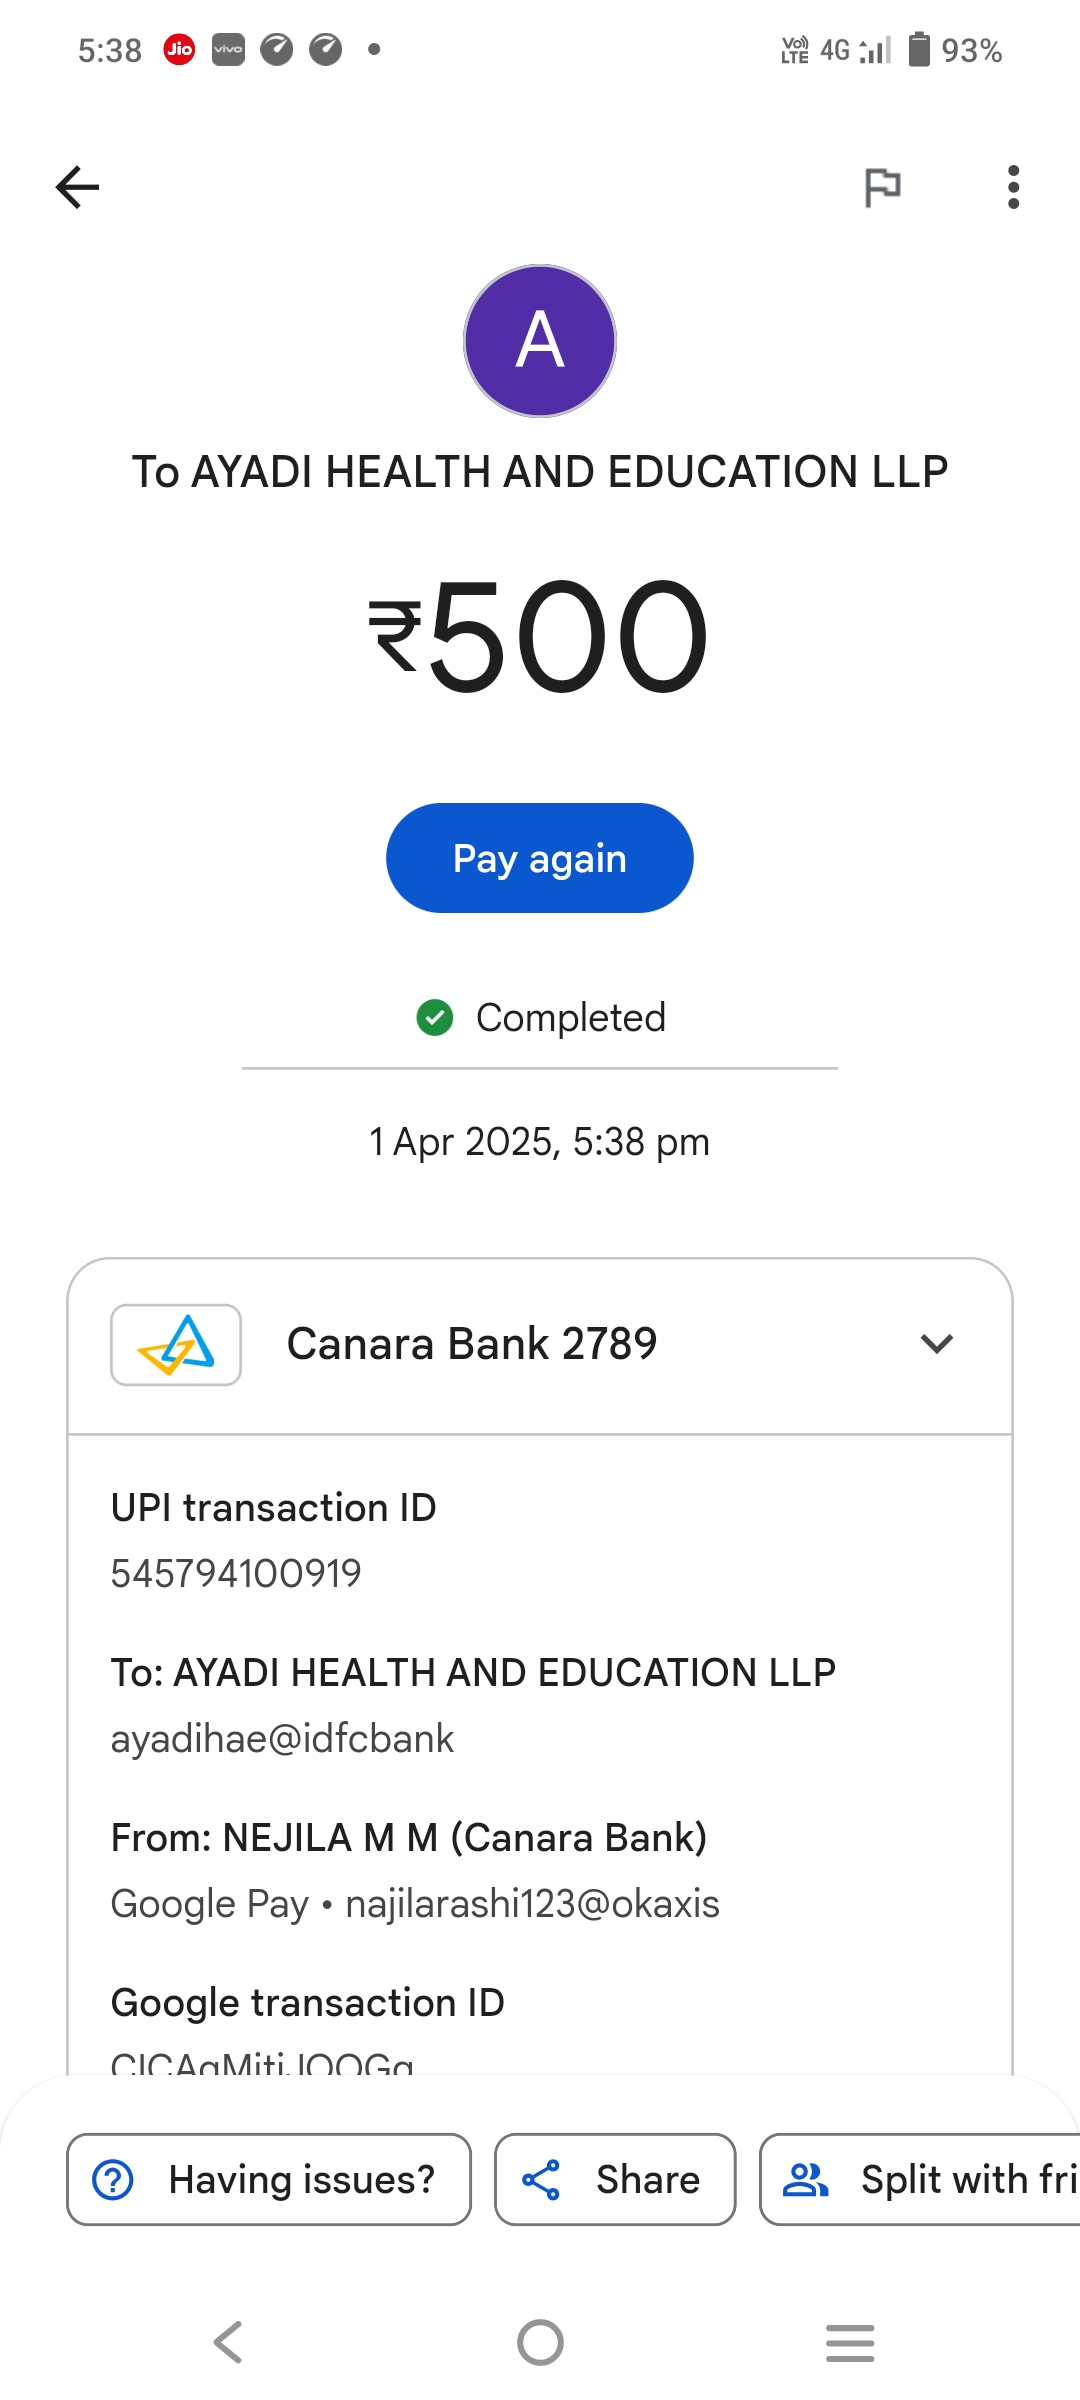
Task: Tap the ayadihae@idfcbank UPI address
Action: pos(282,1739)
